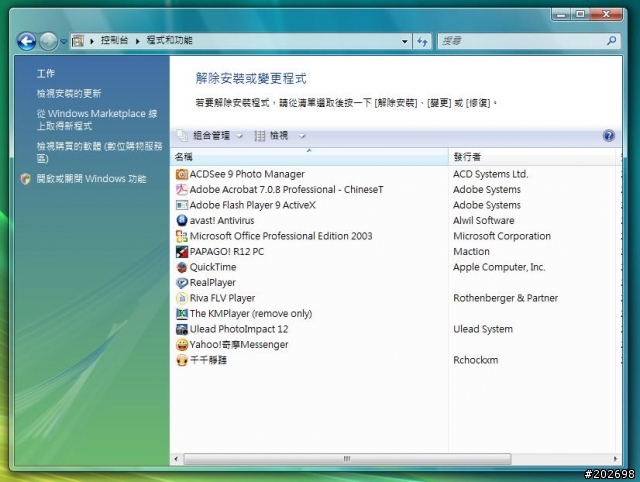Click the shield icon beside Windows 功能
This screenshot has height=482, width=640.
click(x=25, y=179)
